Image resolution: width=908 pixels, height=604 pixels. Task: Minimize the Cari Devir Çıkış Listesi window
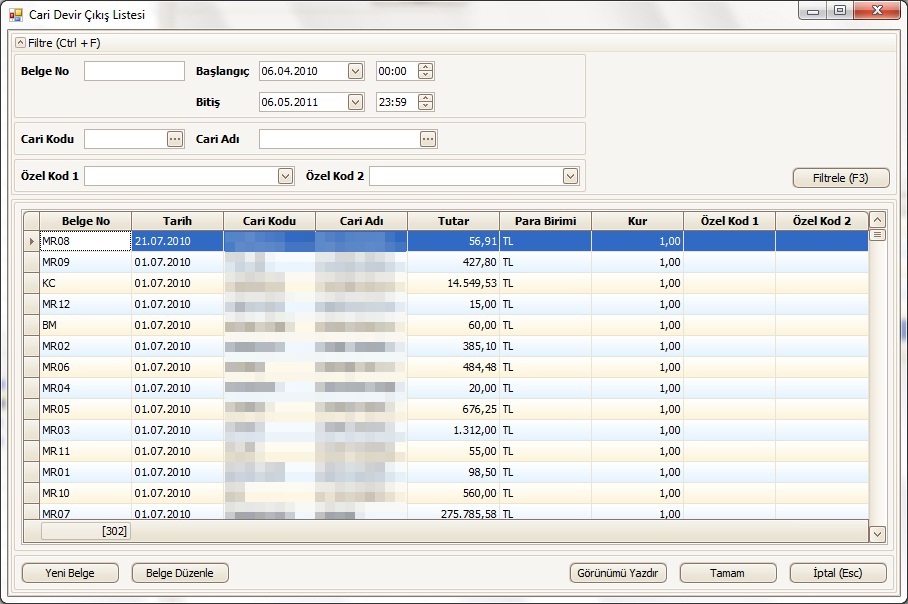click(x=812, y=11)
